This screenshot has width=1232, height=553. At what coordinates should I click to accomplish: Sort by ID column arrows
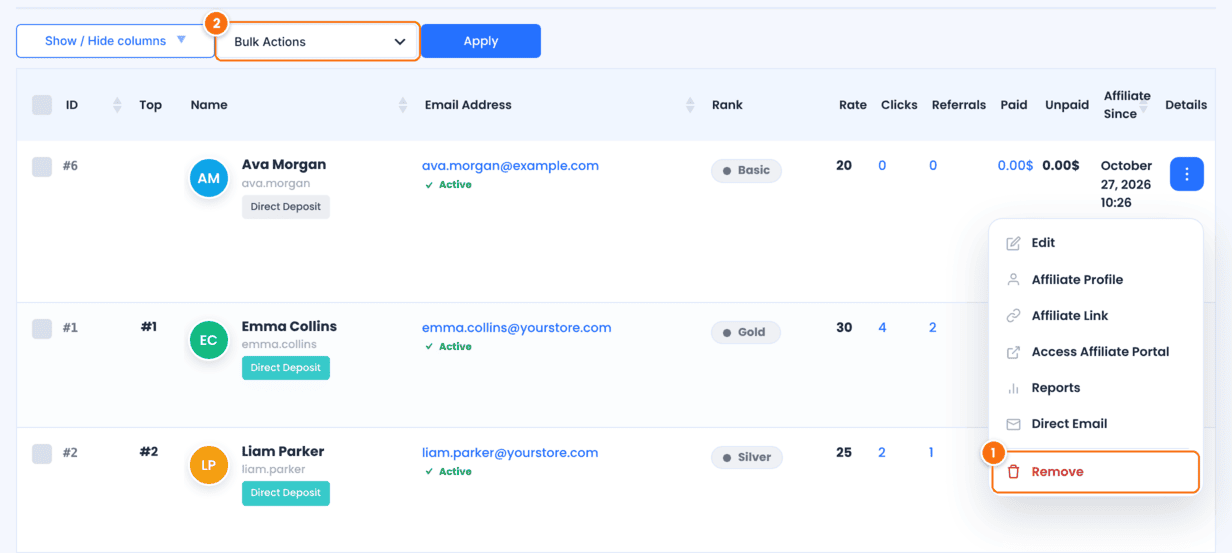(x=117, y=105)
